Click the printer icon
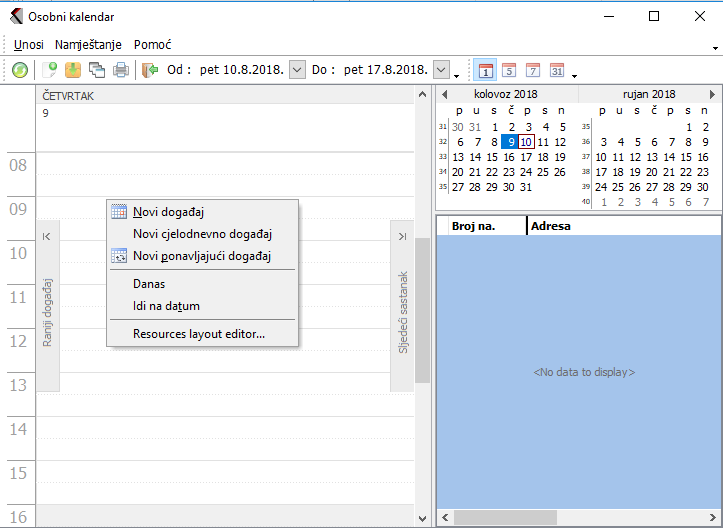The width and height of the screenshot is (723, 528). point(121,70)
